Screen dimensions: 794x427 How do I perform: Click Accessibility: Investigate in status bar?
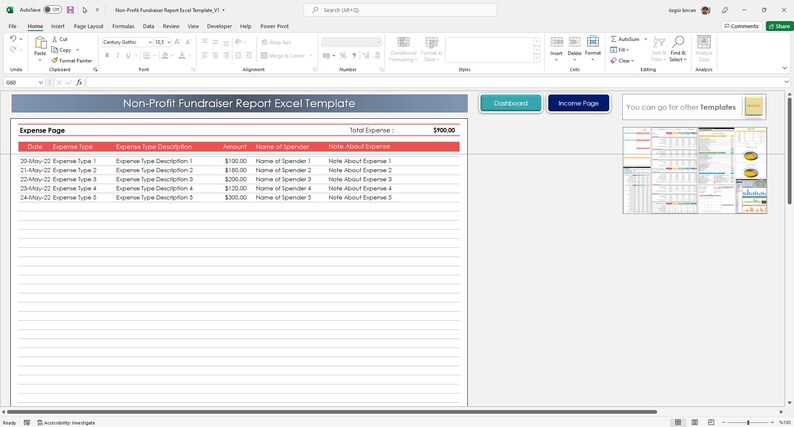coord(66,422)
